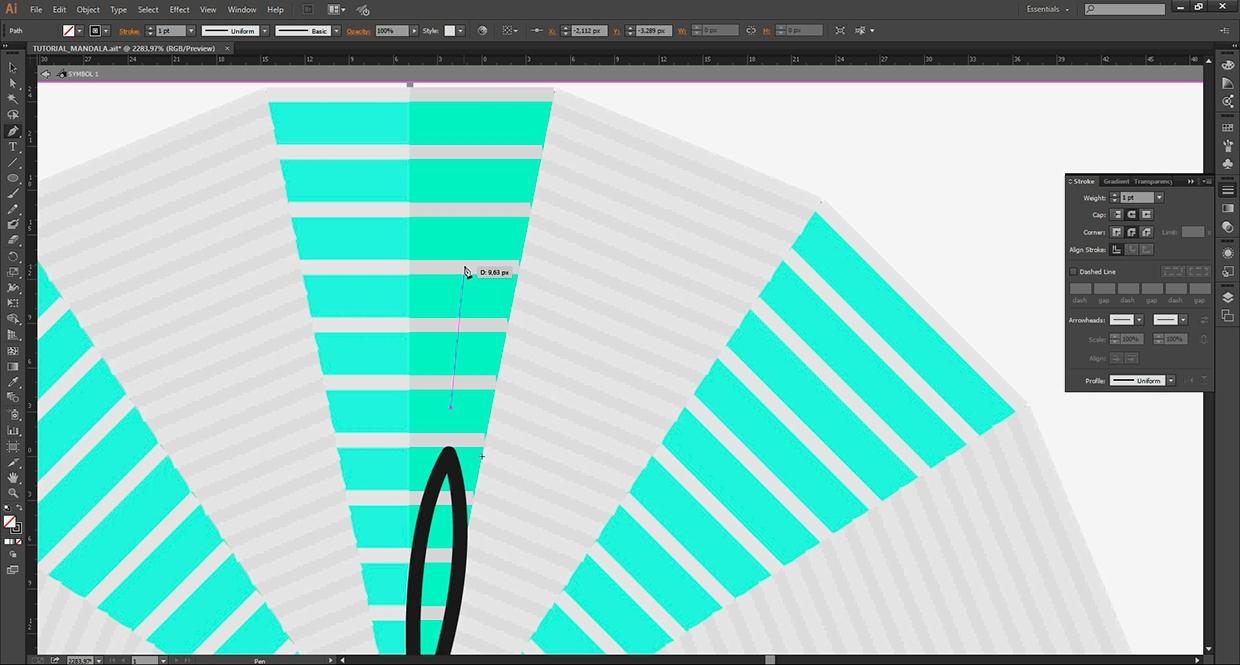
Task: Click the Go to Bridge icon
Action: click(x=308, y=10)
